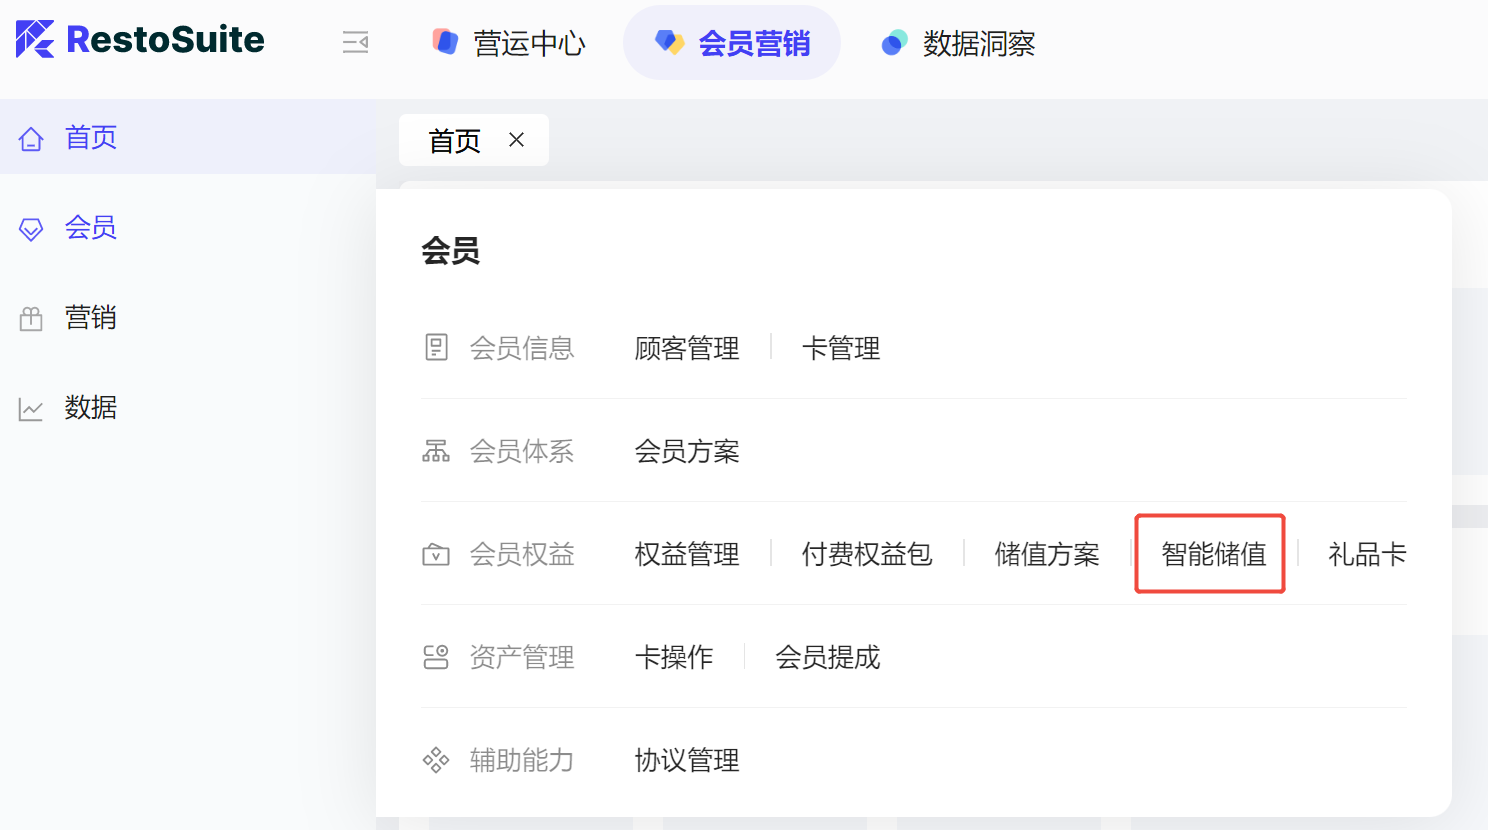This screenshot has height=830, width=1488.
Task: Go to 卡管理 page
Action: tap(841, 348)
